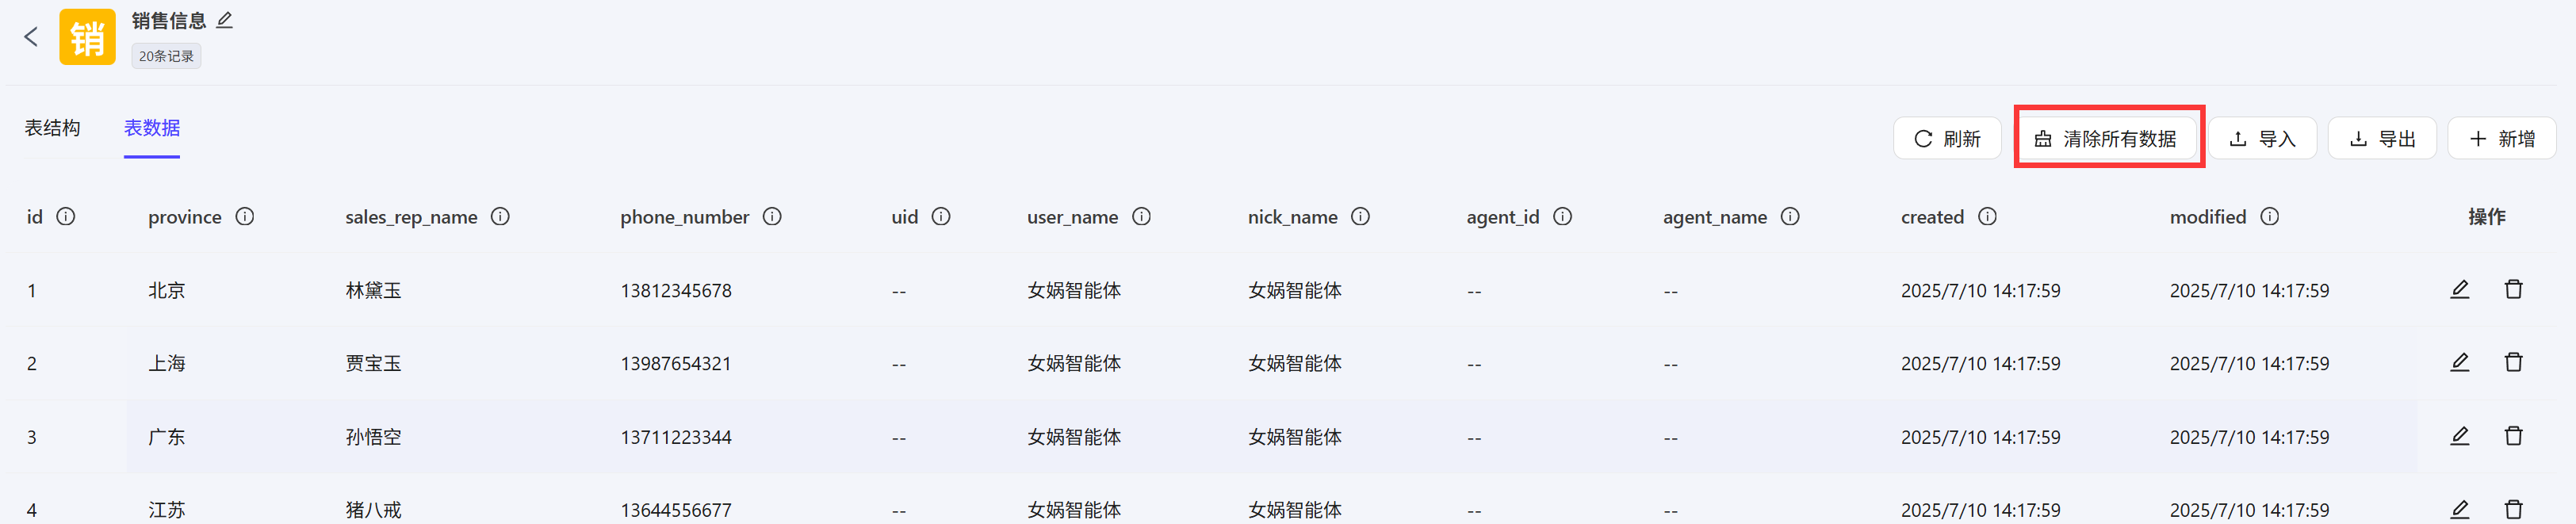Image resolution: width=2576 pixels, height=524 pixels.
Task: Edit the row for 贾宝玉
Action: pos(2459,363)
